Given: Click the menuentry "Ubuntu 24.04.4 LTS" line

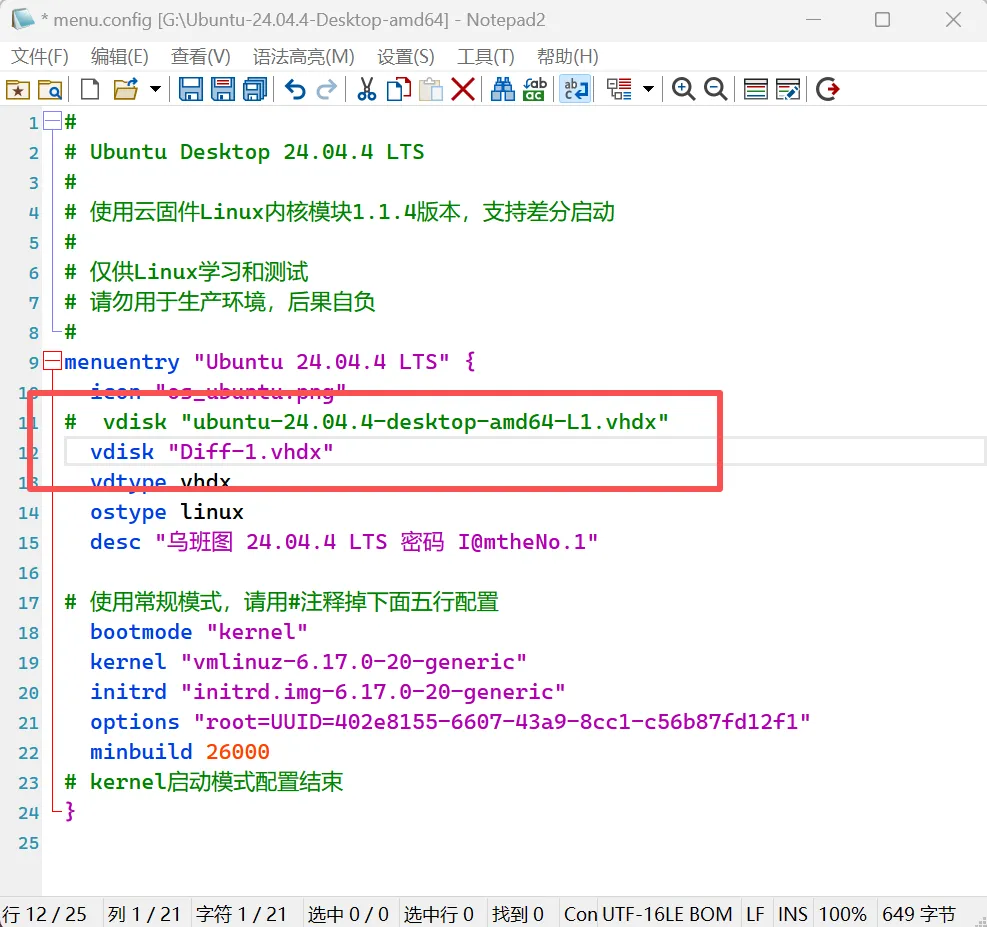Looking at the screenshot, I should (x=269, y=362).
